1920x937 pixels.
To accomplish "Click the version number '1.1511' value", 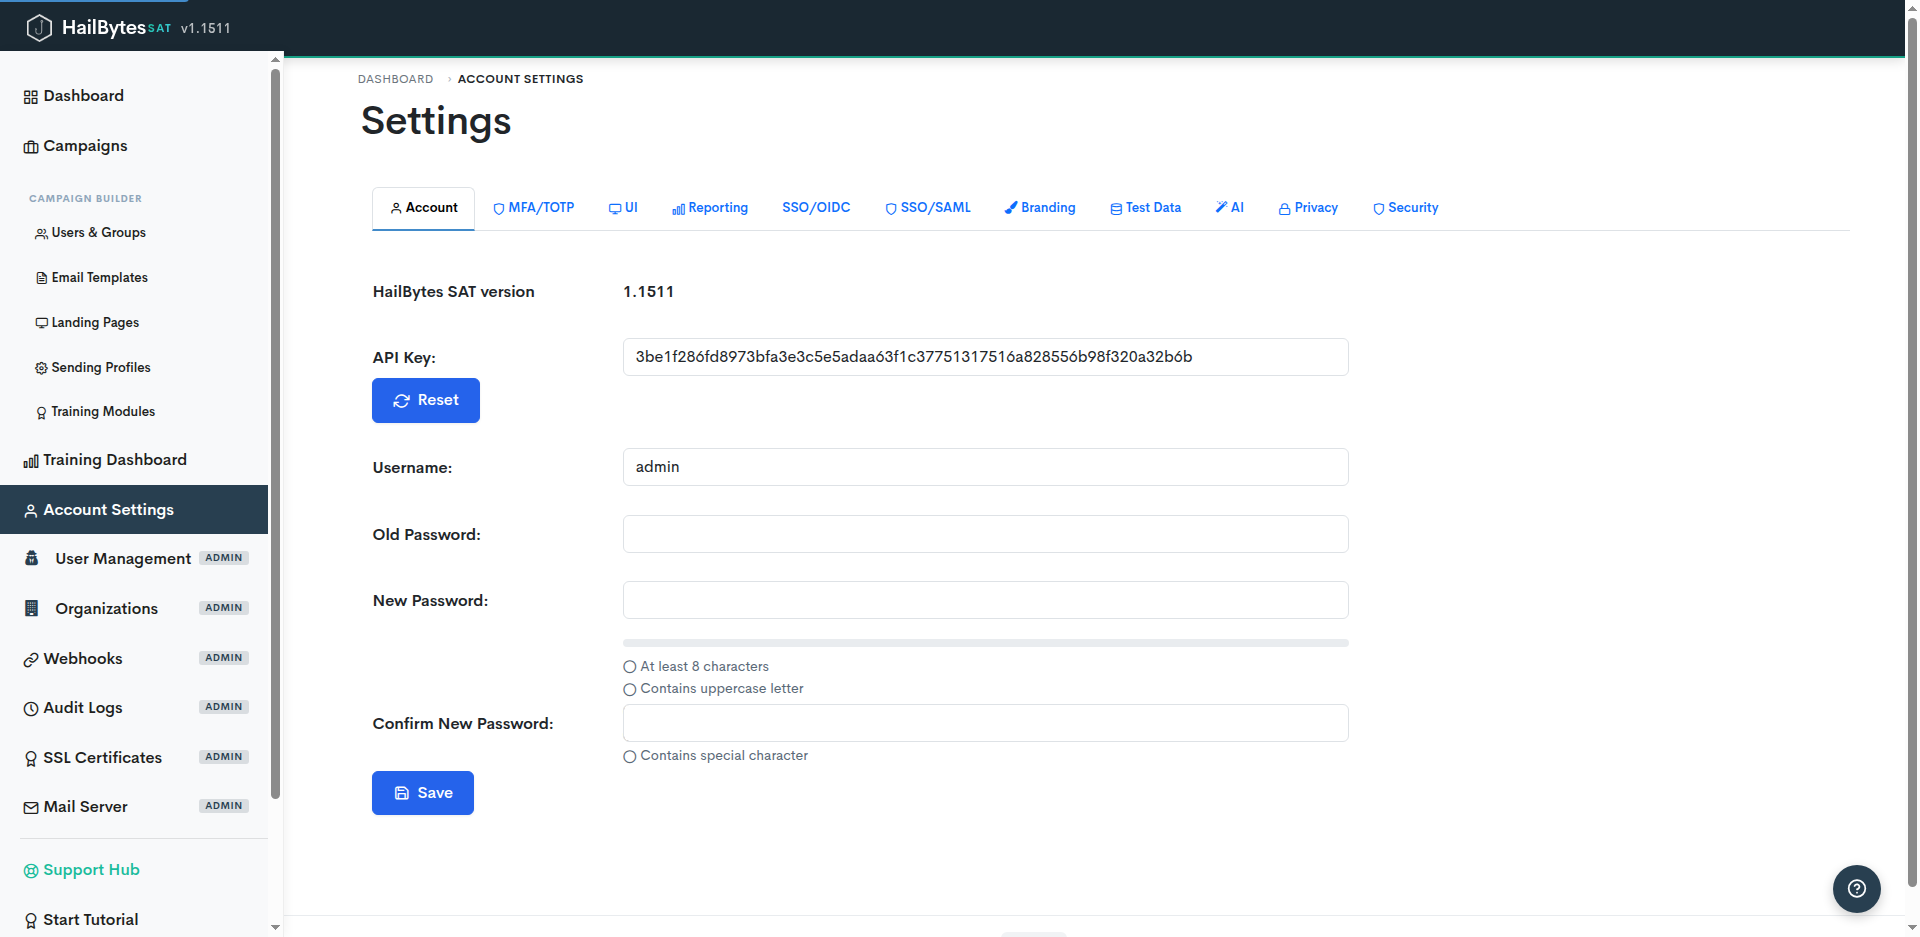I will [649, 292].
